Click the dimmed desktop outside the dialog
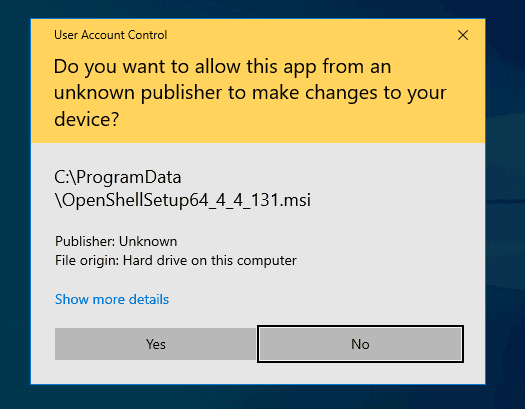The width and height of the screenshot is (525, 409). pyautogui.click(x=15, y=201)
